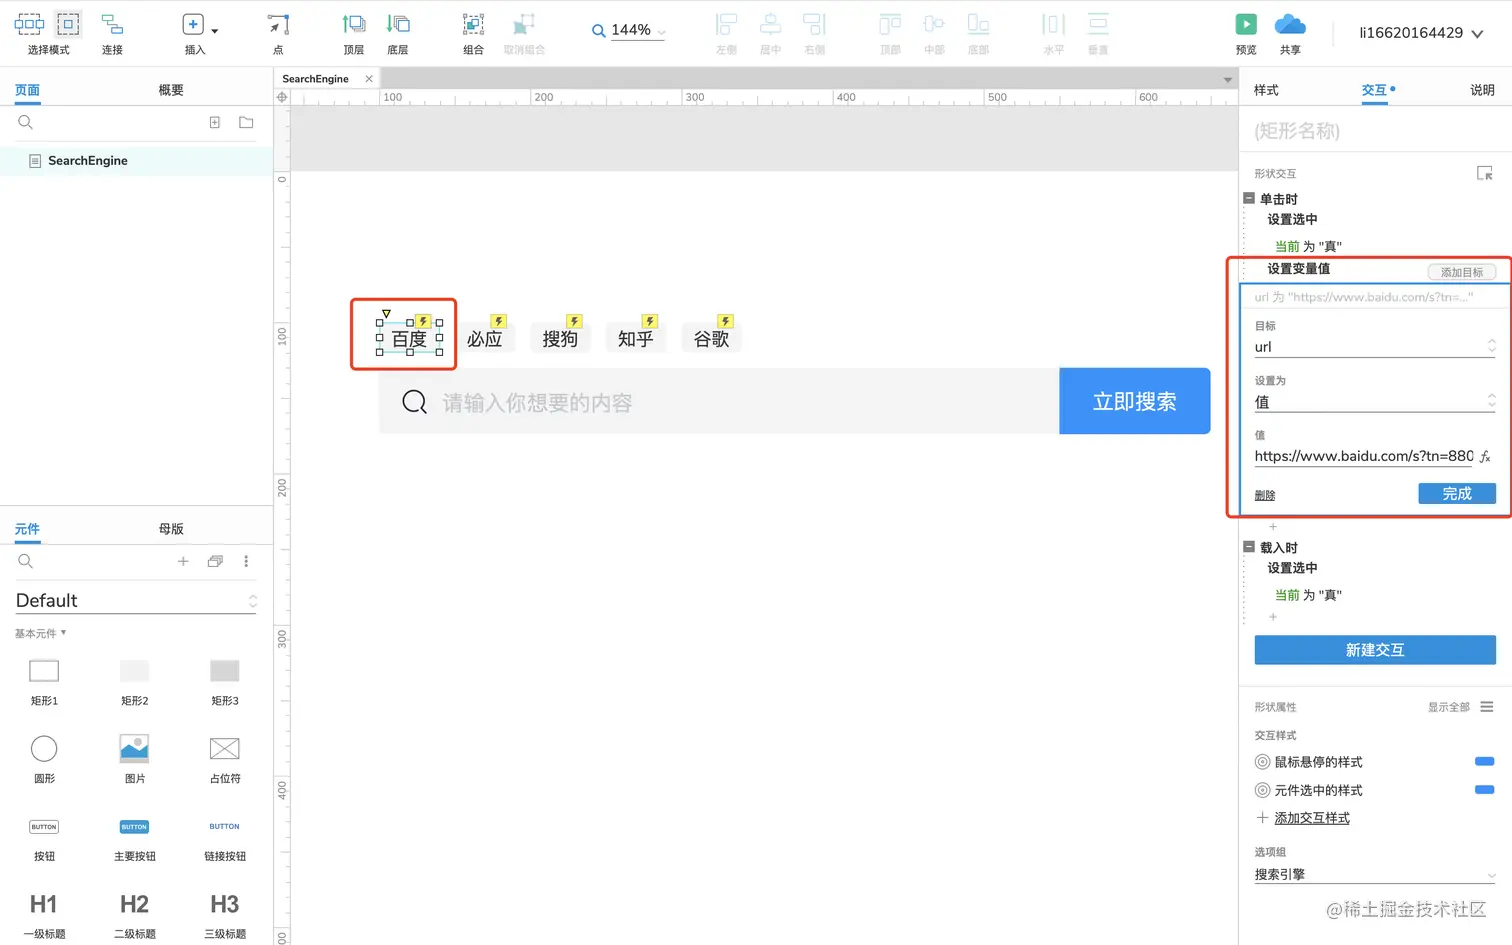This screenshot has height=945, width=1512.
Task: Click the 完成 done button
Action: 1457,494
